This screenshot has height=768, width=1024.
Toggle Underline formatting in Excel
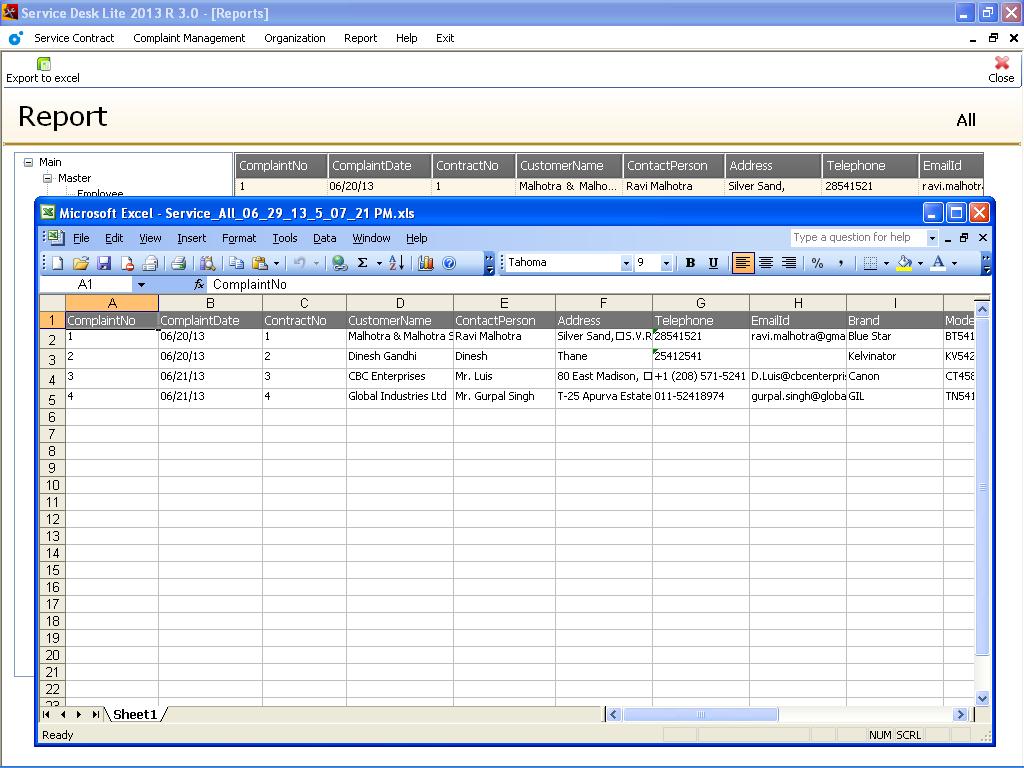(x=713, y=263)
